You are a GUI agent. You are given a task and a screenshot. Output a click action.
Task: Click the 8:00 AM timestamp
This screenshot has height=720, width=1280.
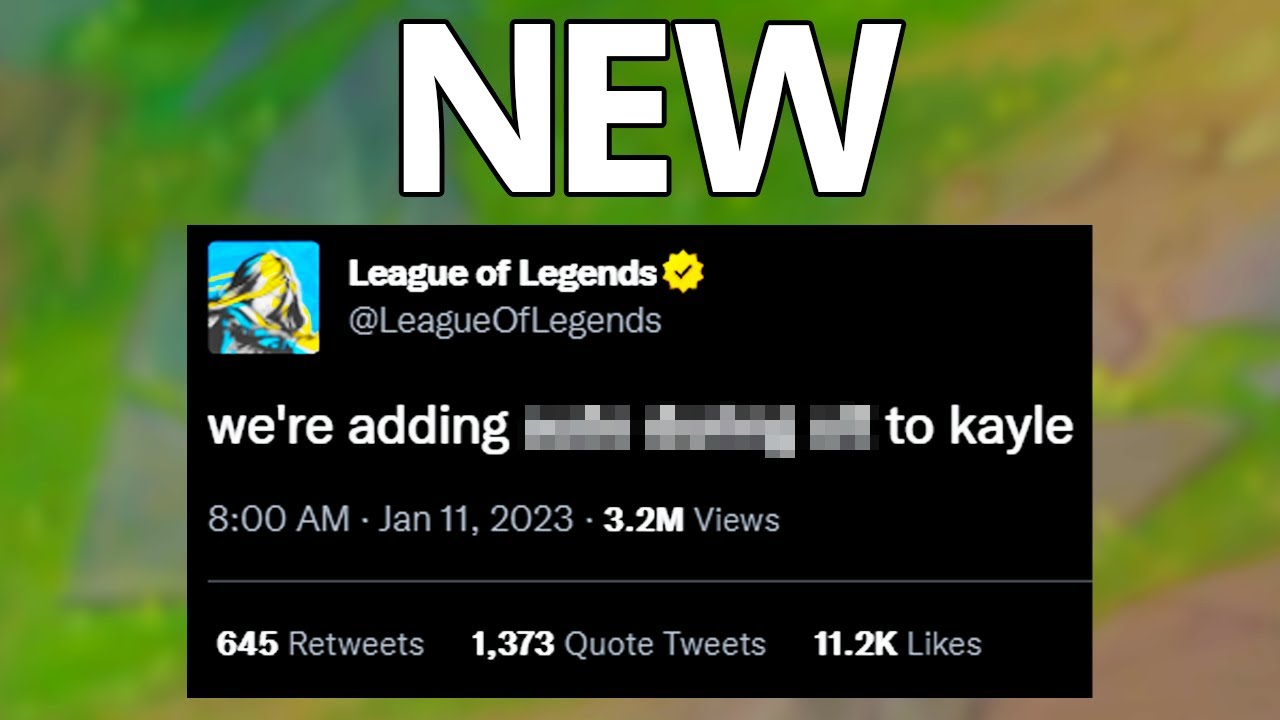pos(279,520)
